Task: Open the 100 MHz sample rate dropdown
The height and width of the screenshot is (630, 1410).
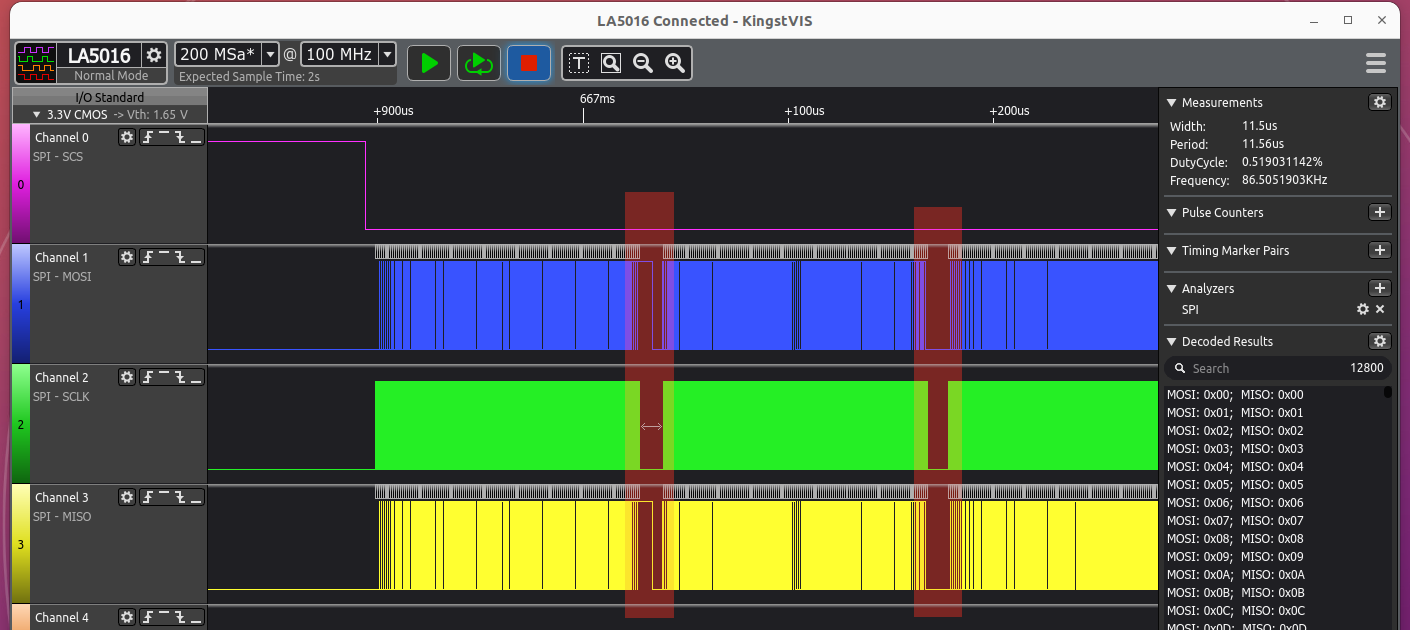Action: (x=388, y=54)
